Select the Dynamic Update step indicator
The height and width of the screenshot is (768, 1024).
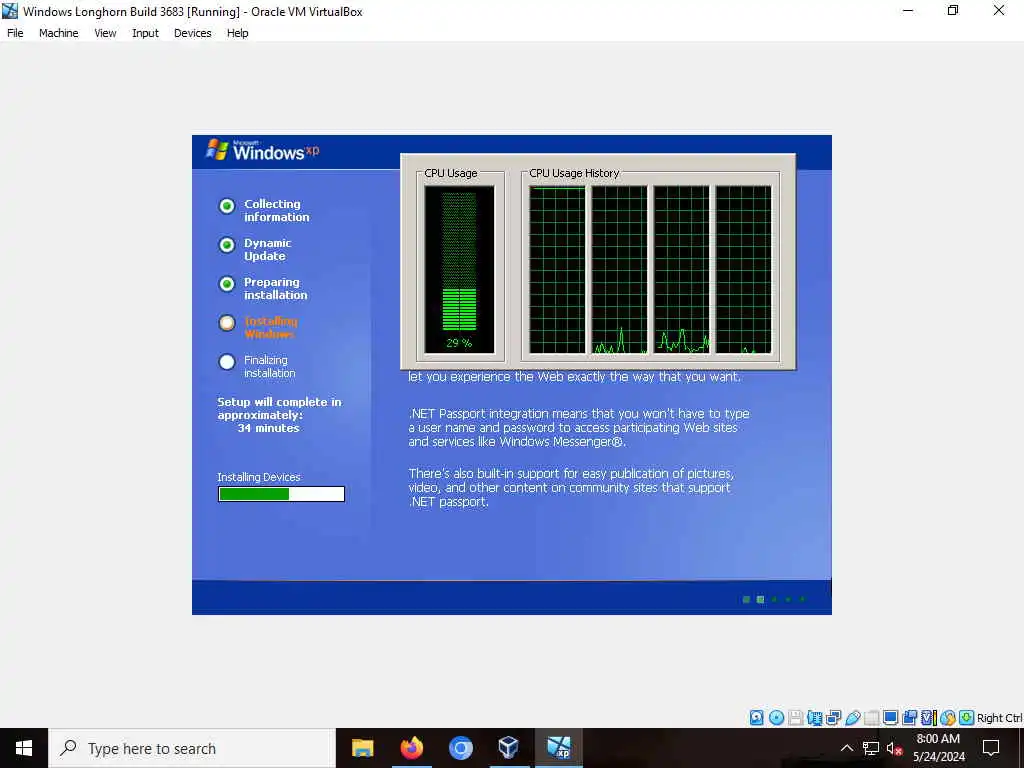[227, 245]
